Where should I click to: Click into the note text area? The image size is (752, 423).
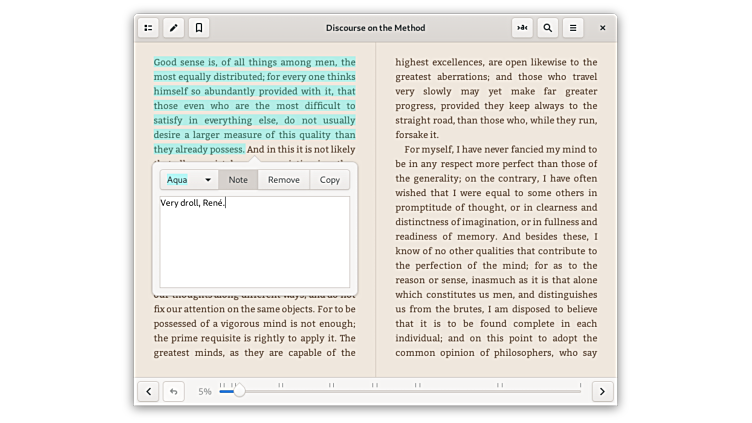(x=255, y=245)
